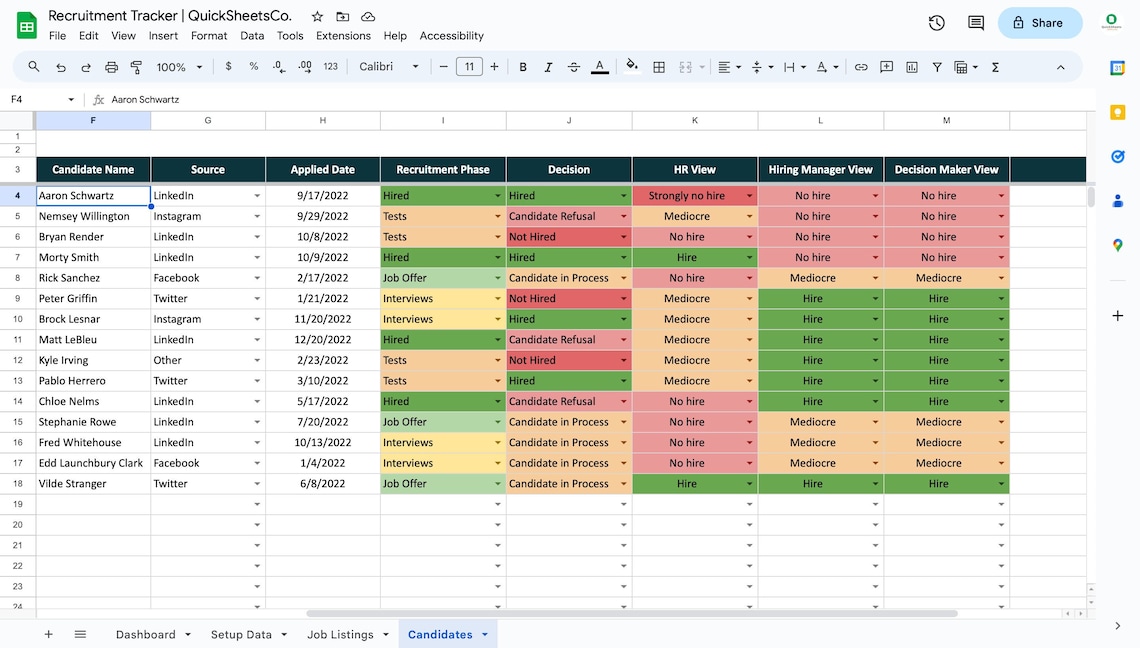Viewport: 1140px width, 648px height.
Task: Open Google Keep in the side panel
Action: [1117, 113]
